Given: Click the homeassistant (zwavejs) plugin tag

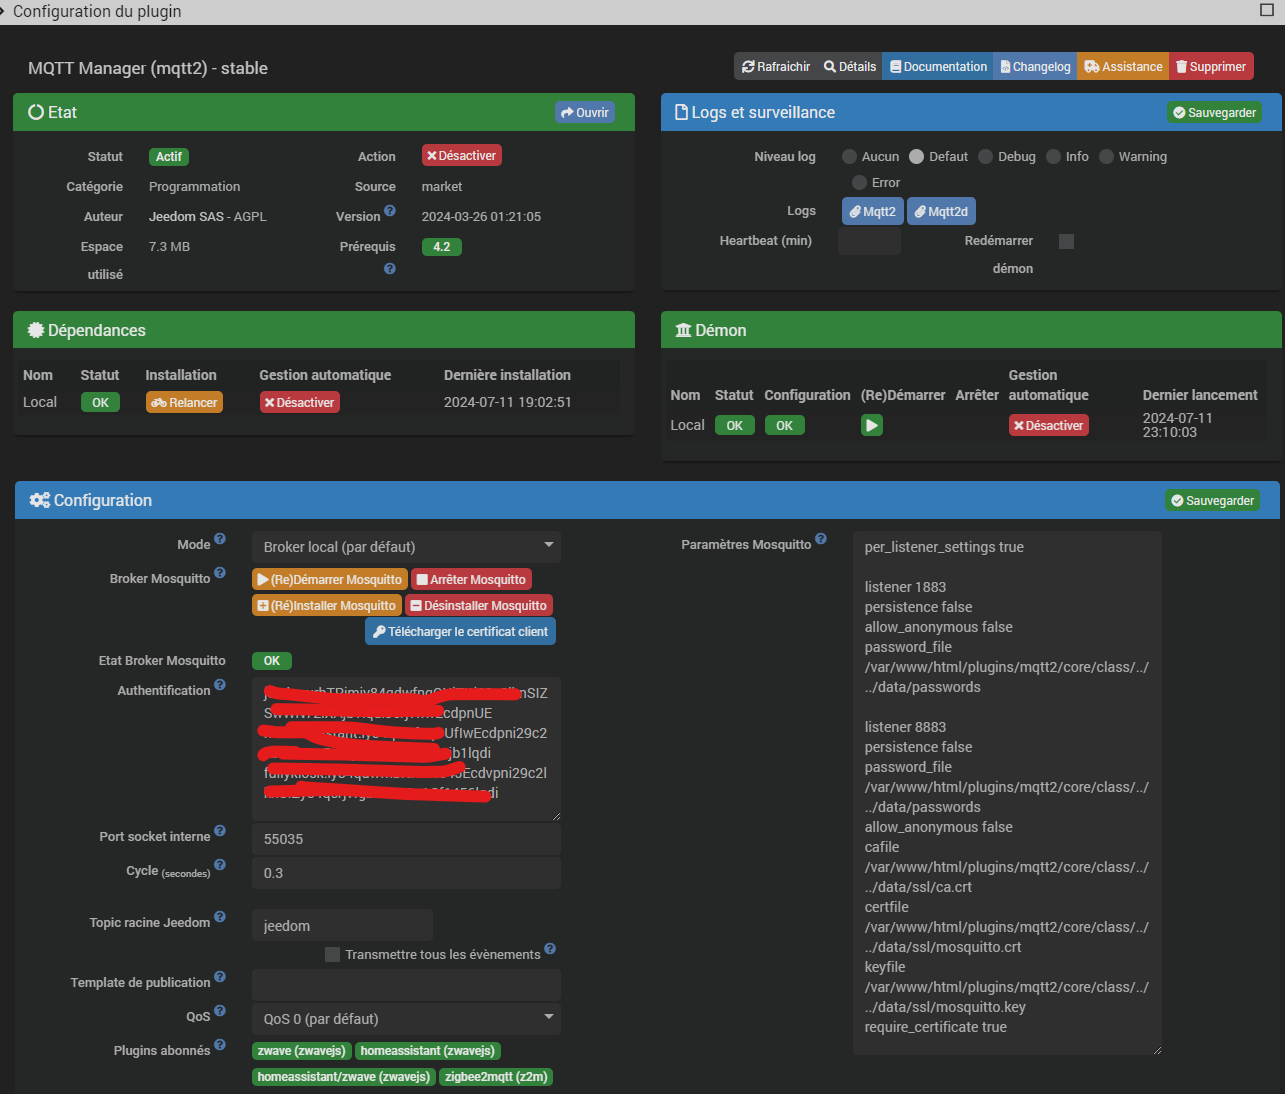Looking at the screenshot, I should point(427,1051).
